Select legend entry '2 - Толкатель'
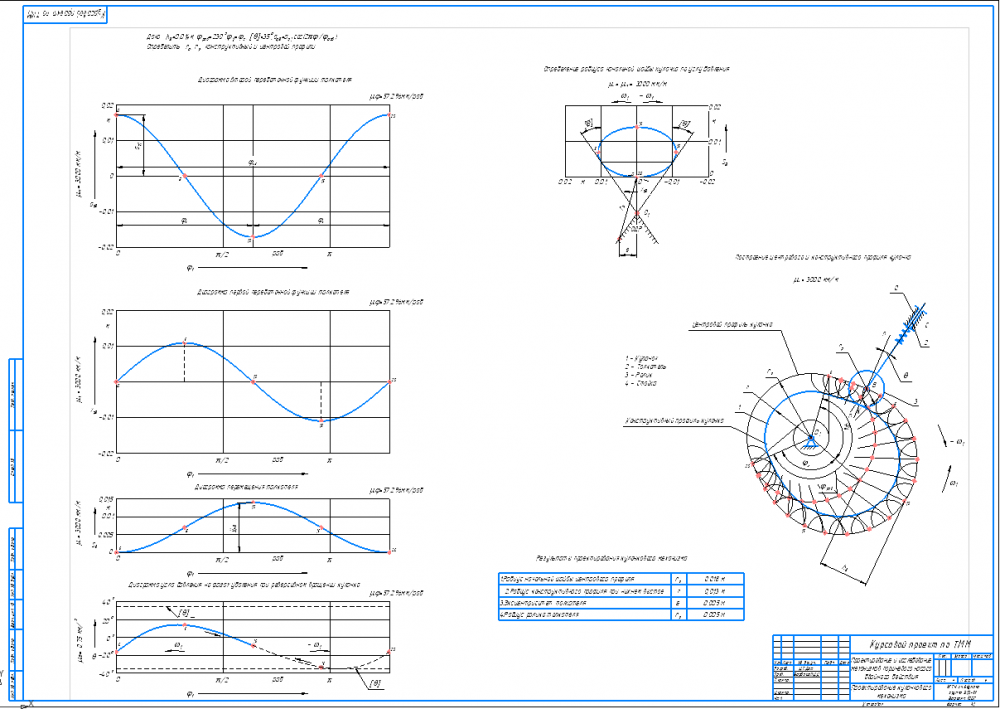The image size is (1000, 709). pyautogui.click(x=645, y=367)
